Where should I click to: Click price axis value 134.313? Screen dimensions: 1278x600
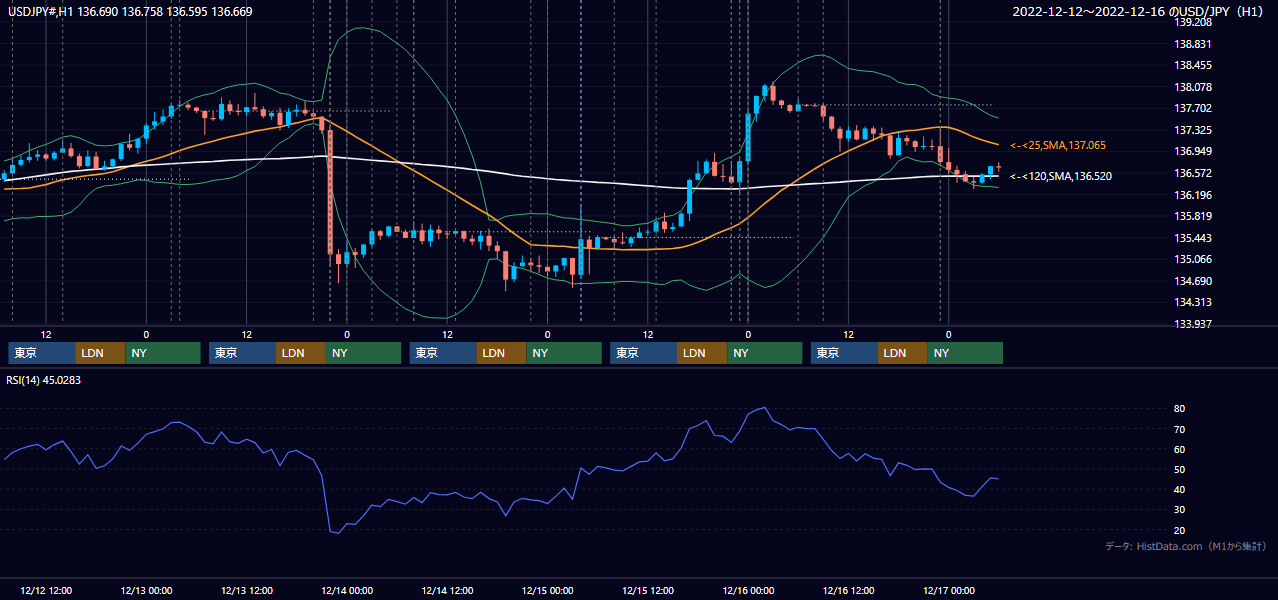[x=1191, y=302]
